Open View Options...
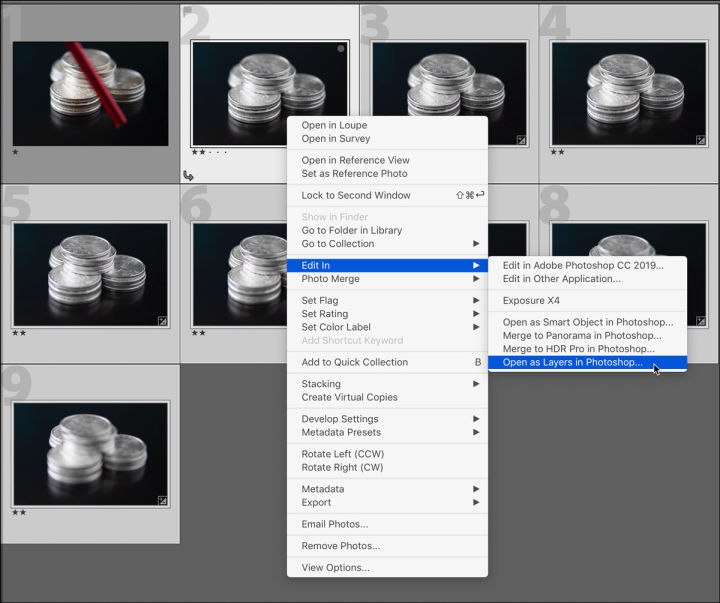The height and width of the screenshot is (603, 720). 387,568
